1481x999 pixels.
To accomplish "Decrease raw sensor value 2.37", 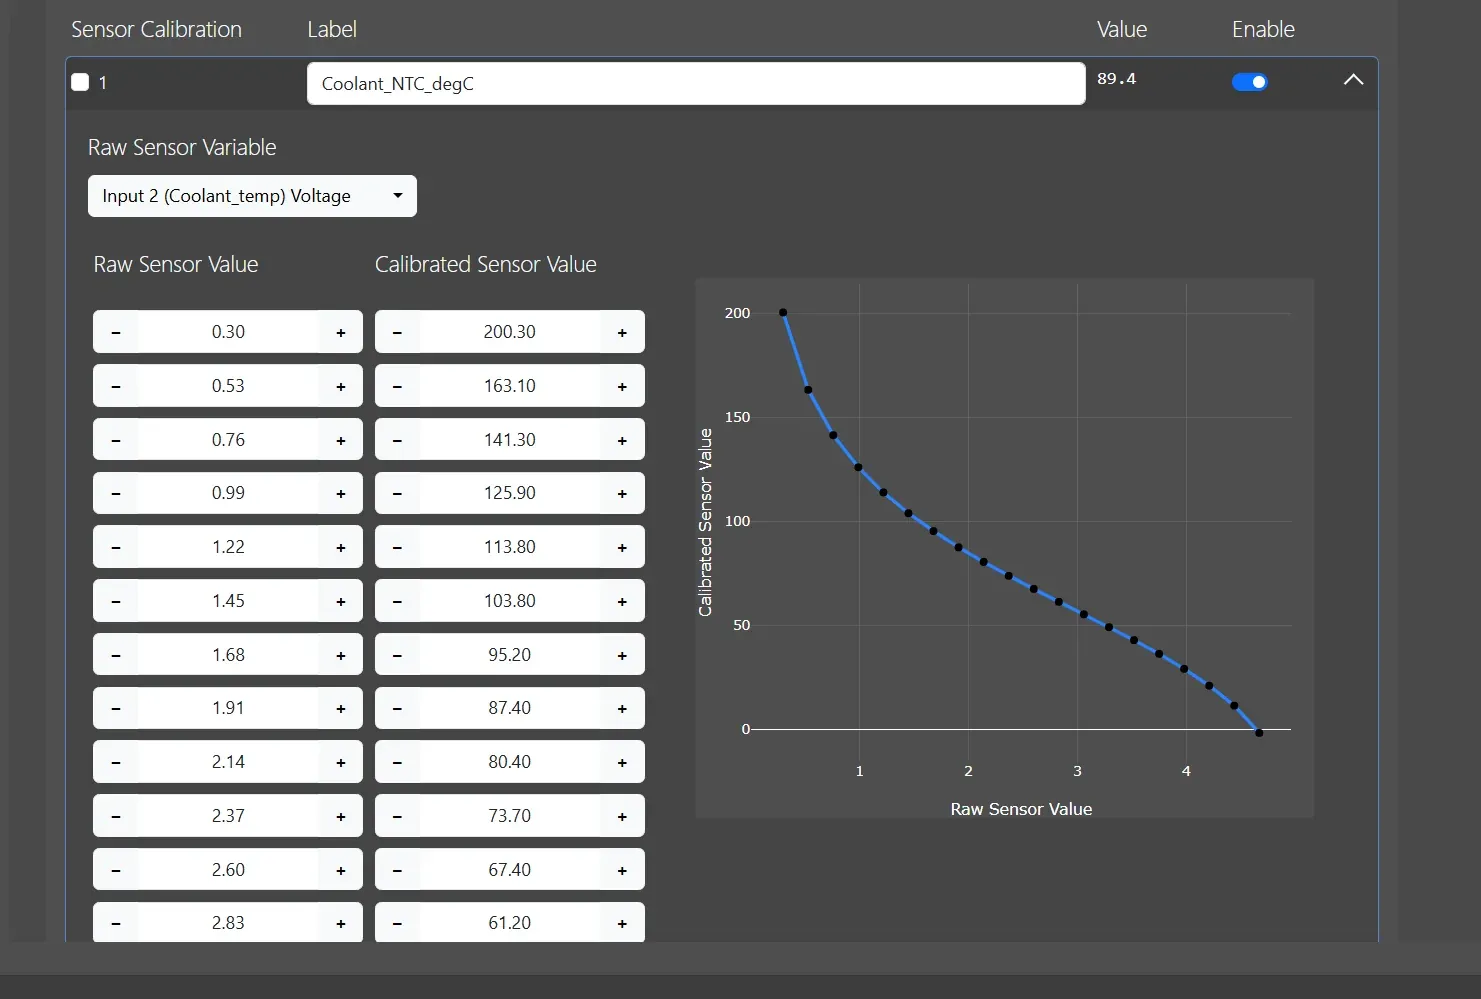I will click(x=116, y=816).
